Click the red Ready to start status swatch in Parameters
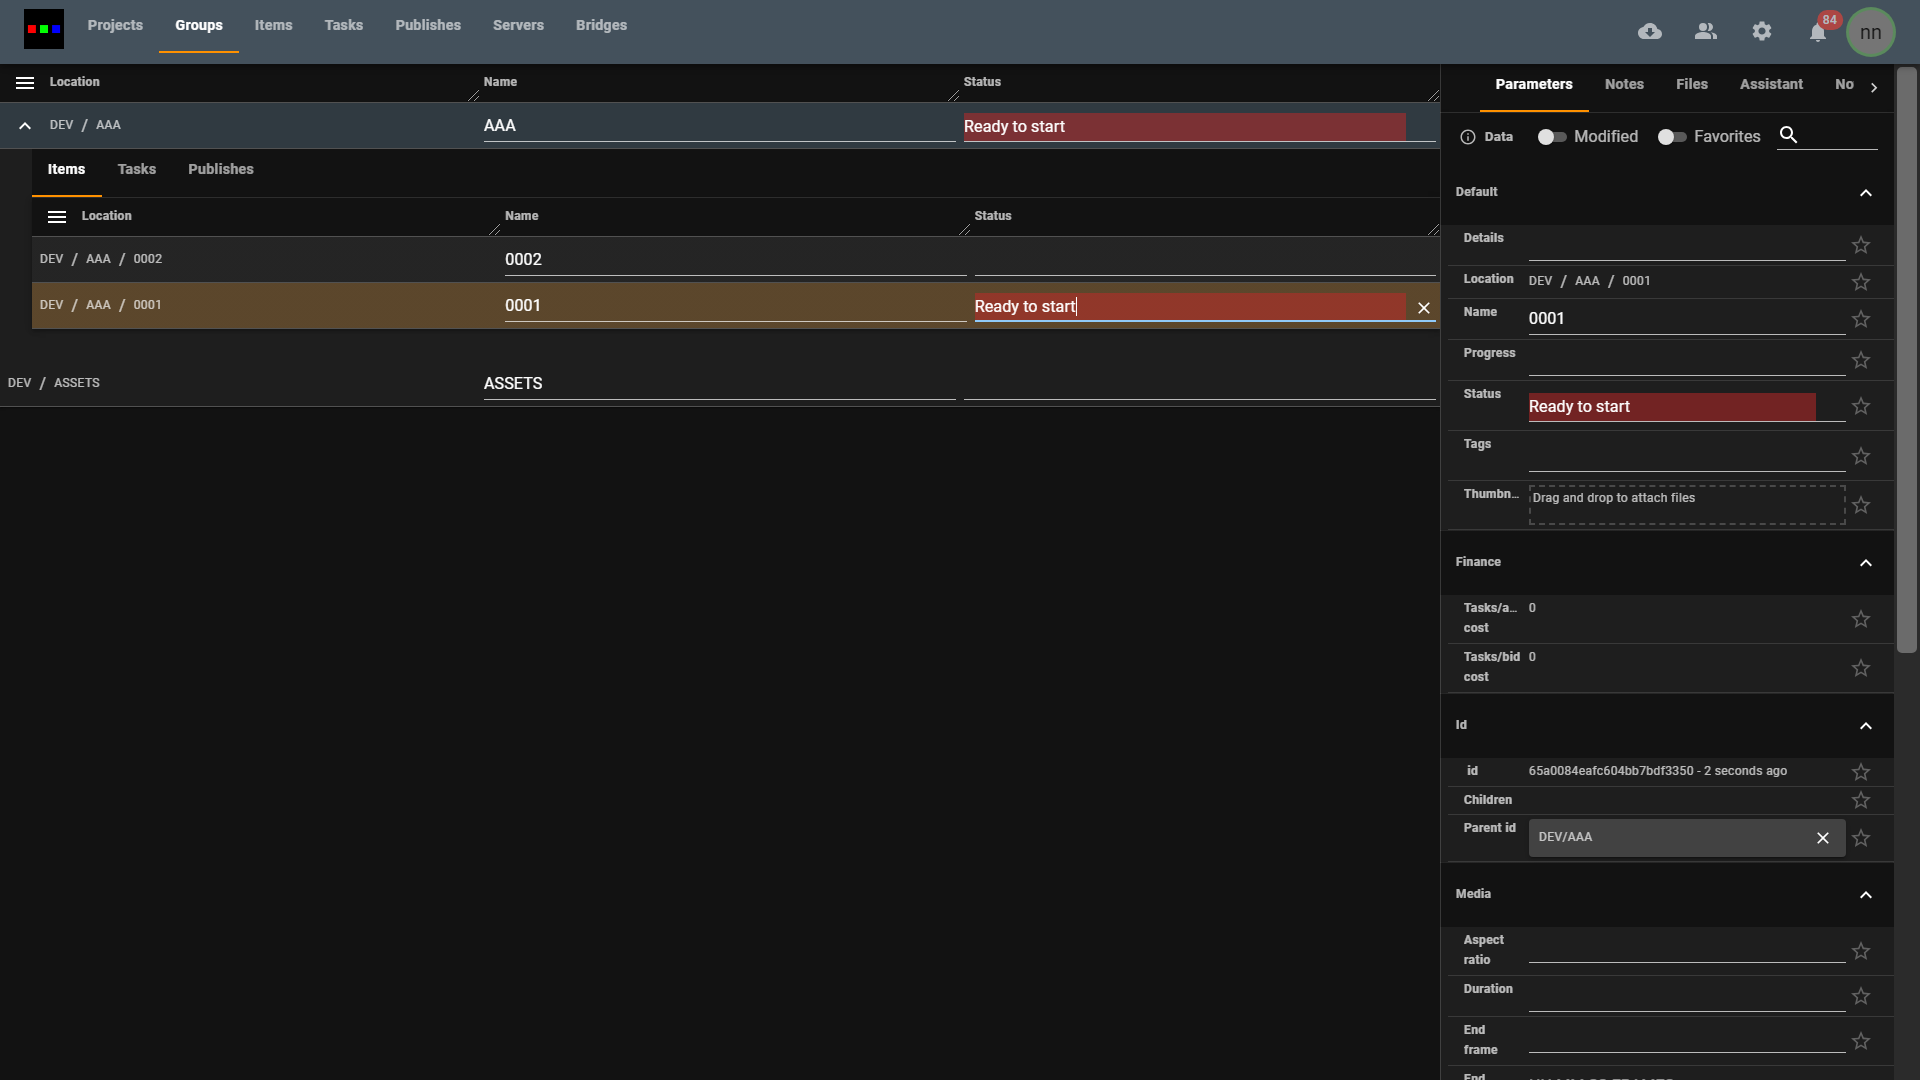This screenshot has height=1080, width=1920. tap(1671, 406)
